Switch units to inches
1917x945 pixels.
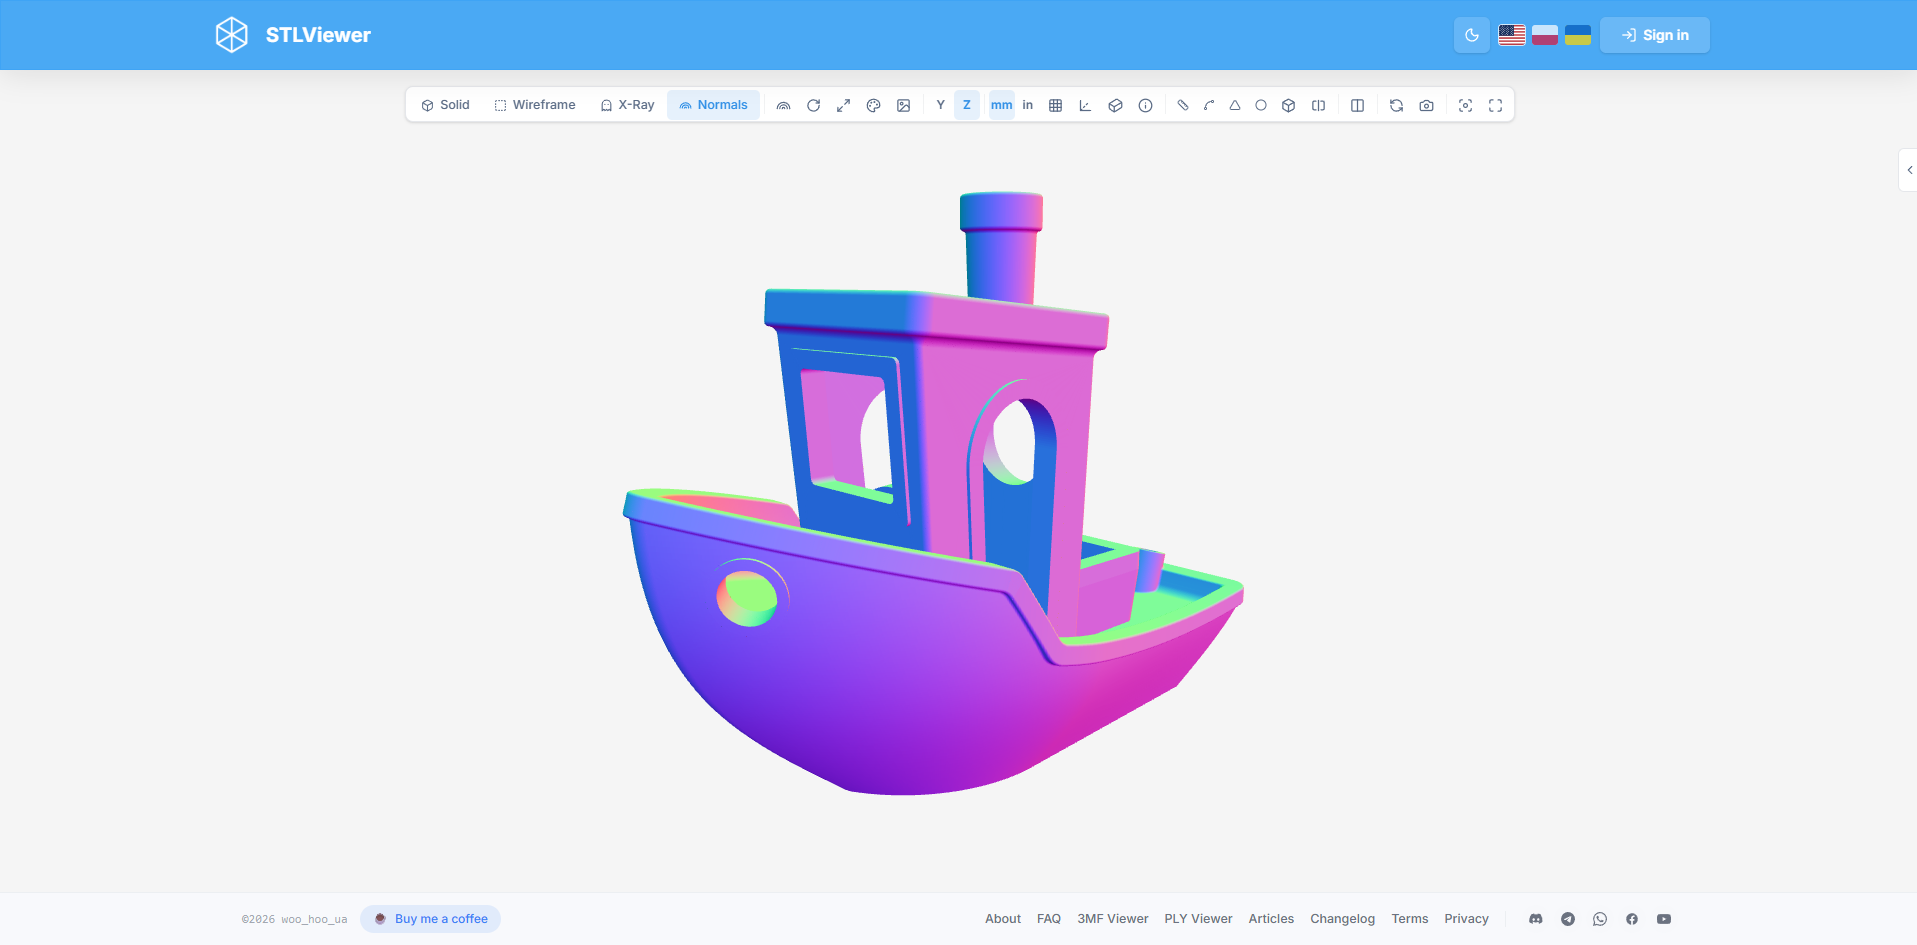click(1027, 105)
